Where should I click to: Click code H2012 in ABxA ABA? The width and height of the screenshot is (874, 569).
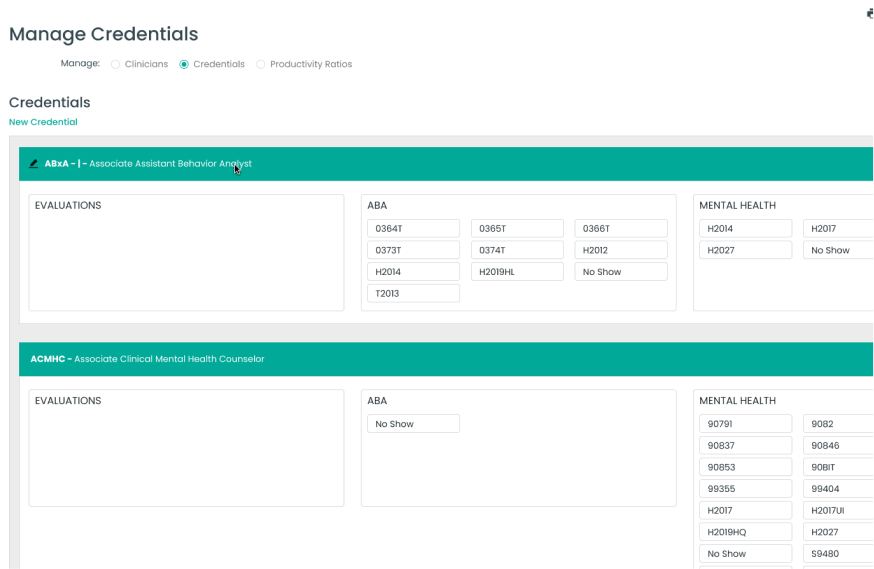(621, 250)
